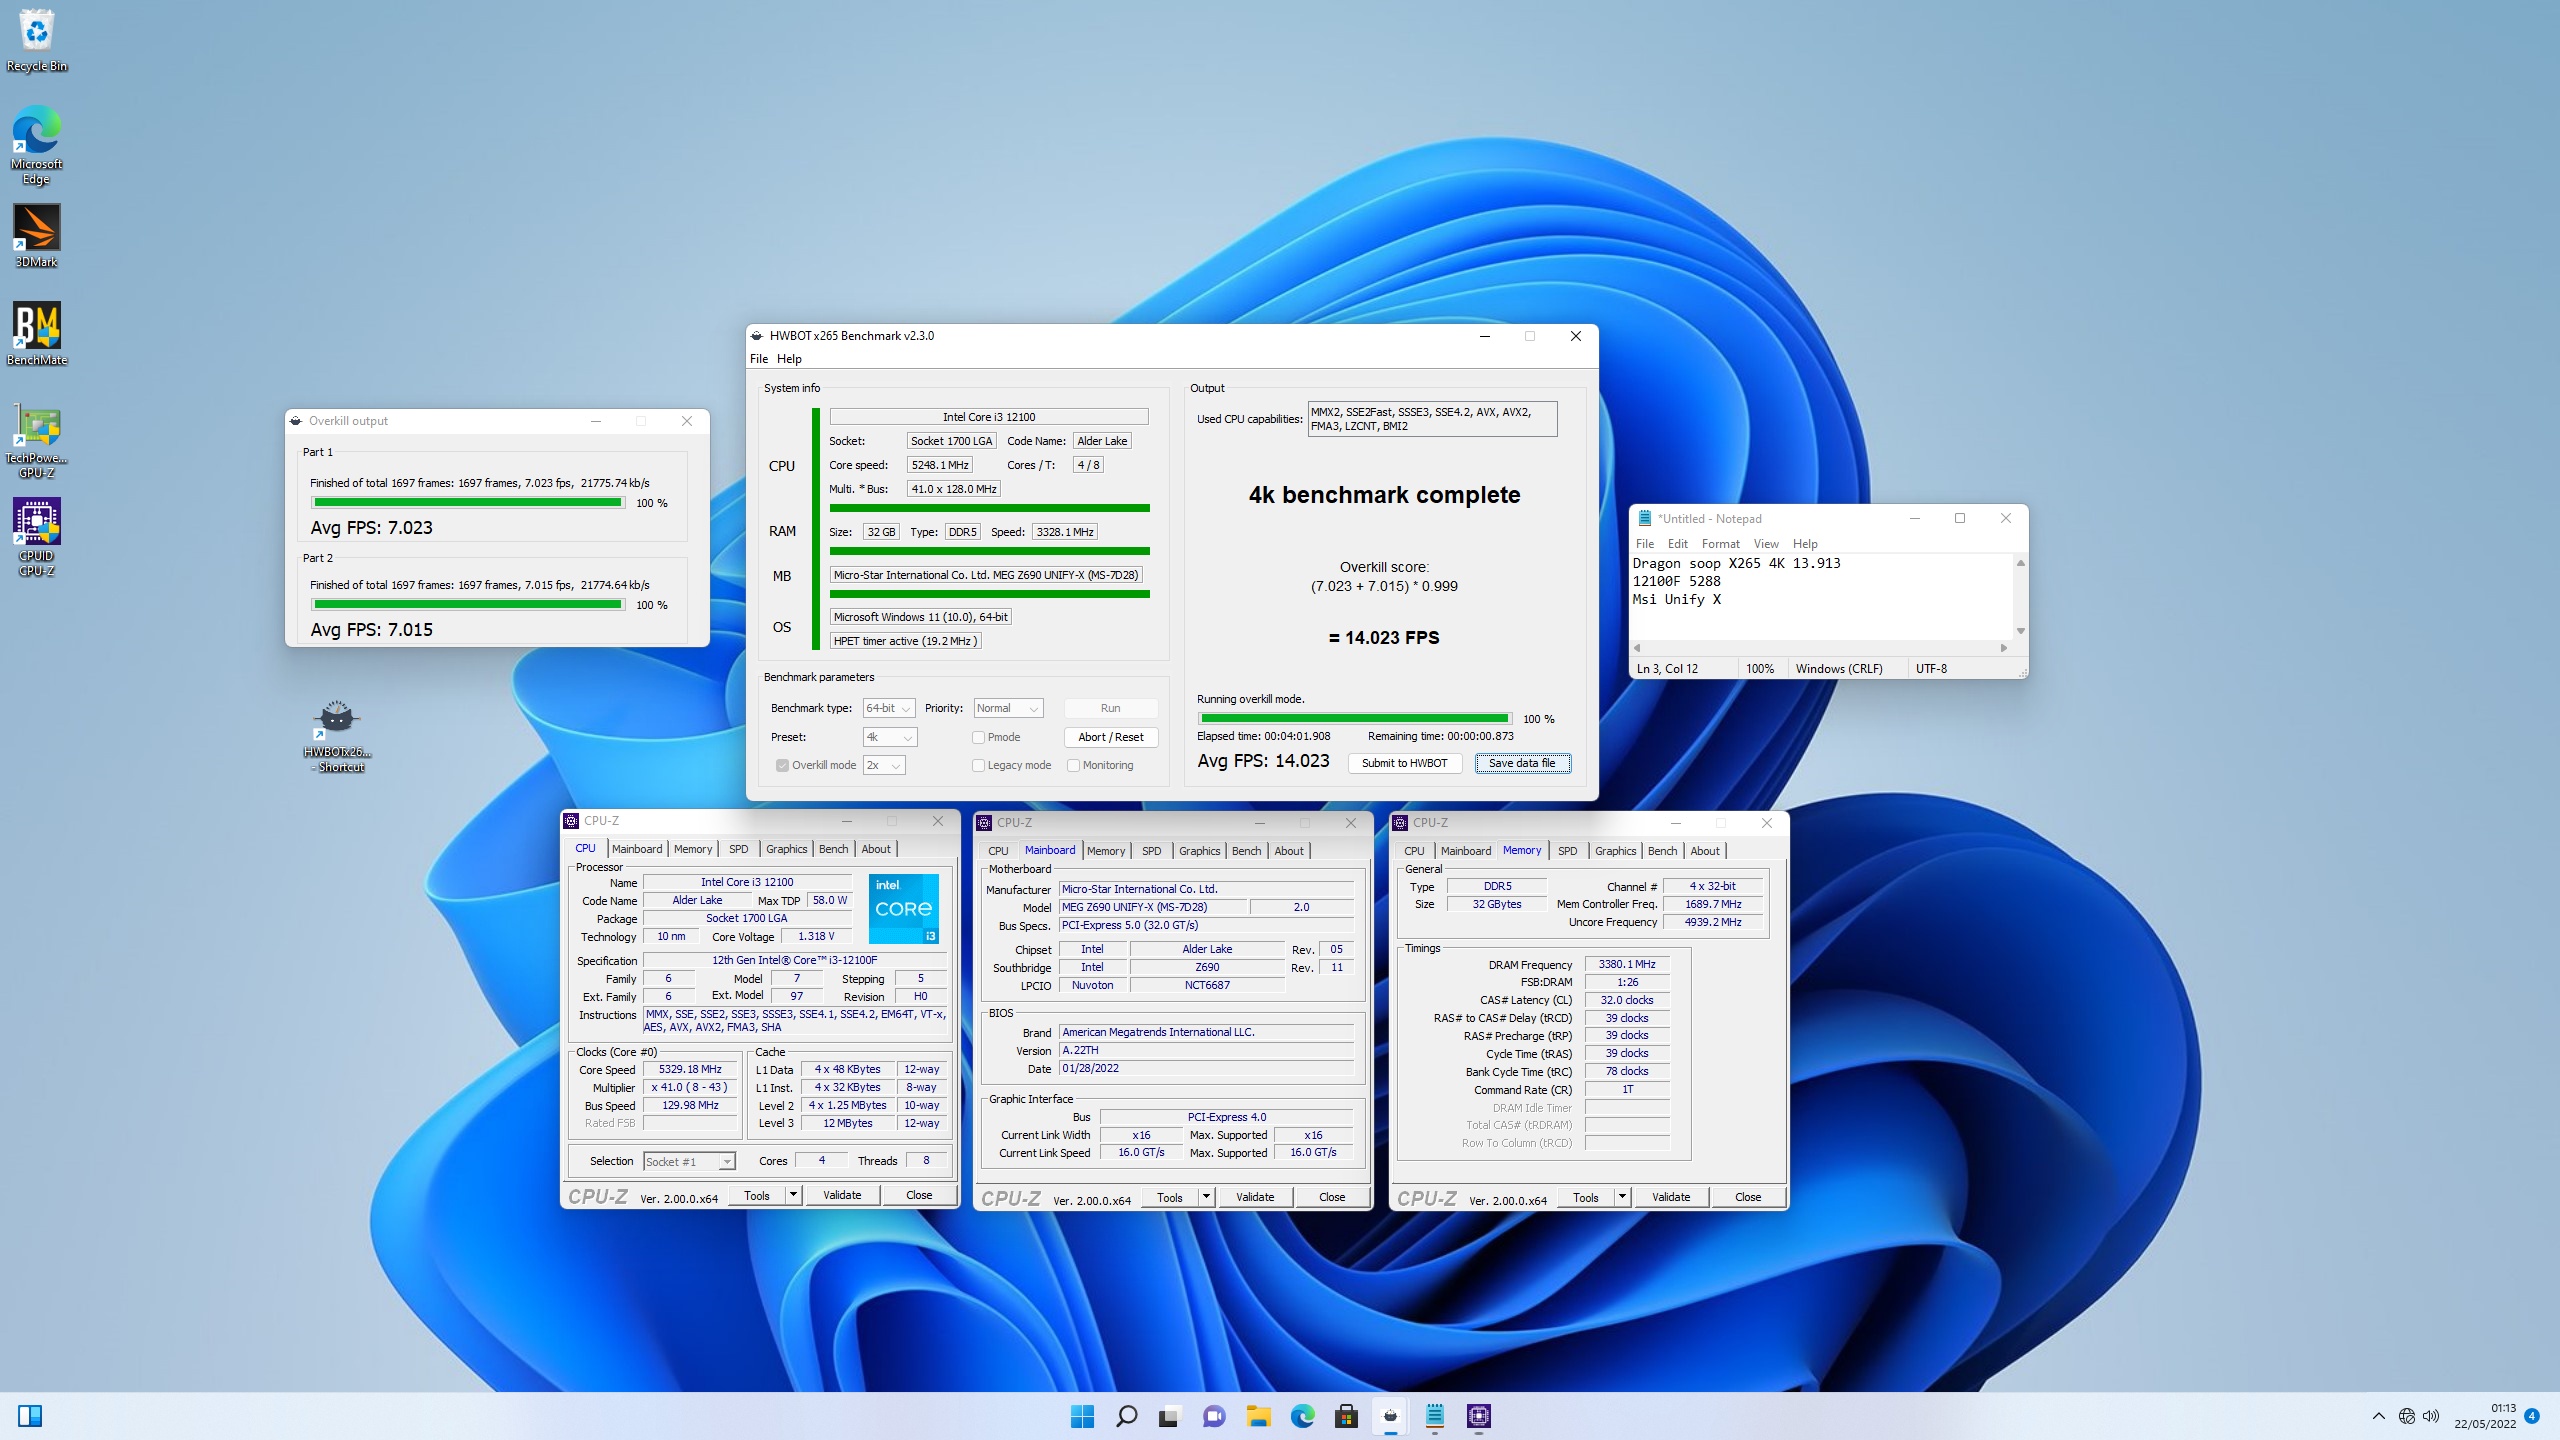Switch to Bench tab in first CPU-Z
Image resolution: width=2560 pixels, height=1440 pixels.
(x=833, y=849)
